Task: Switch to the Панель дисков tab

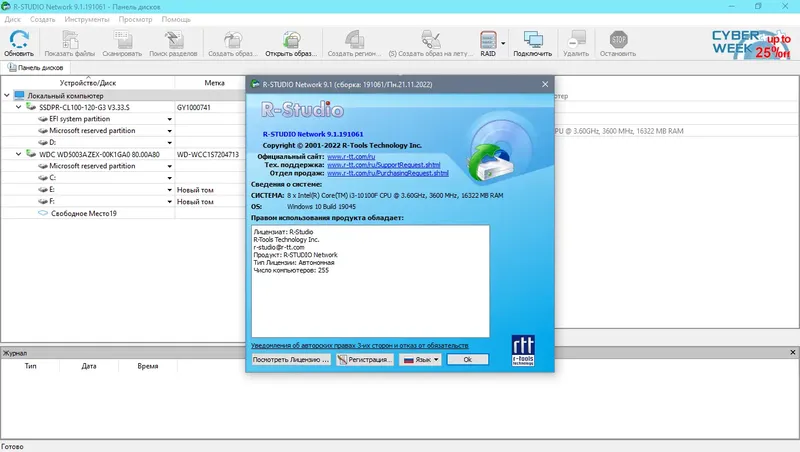Action: 35,67
